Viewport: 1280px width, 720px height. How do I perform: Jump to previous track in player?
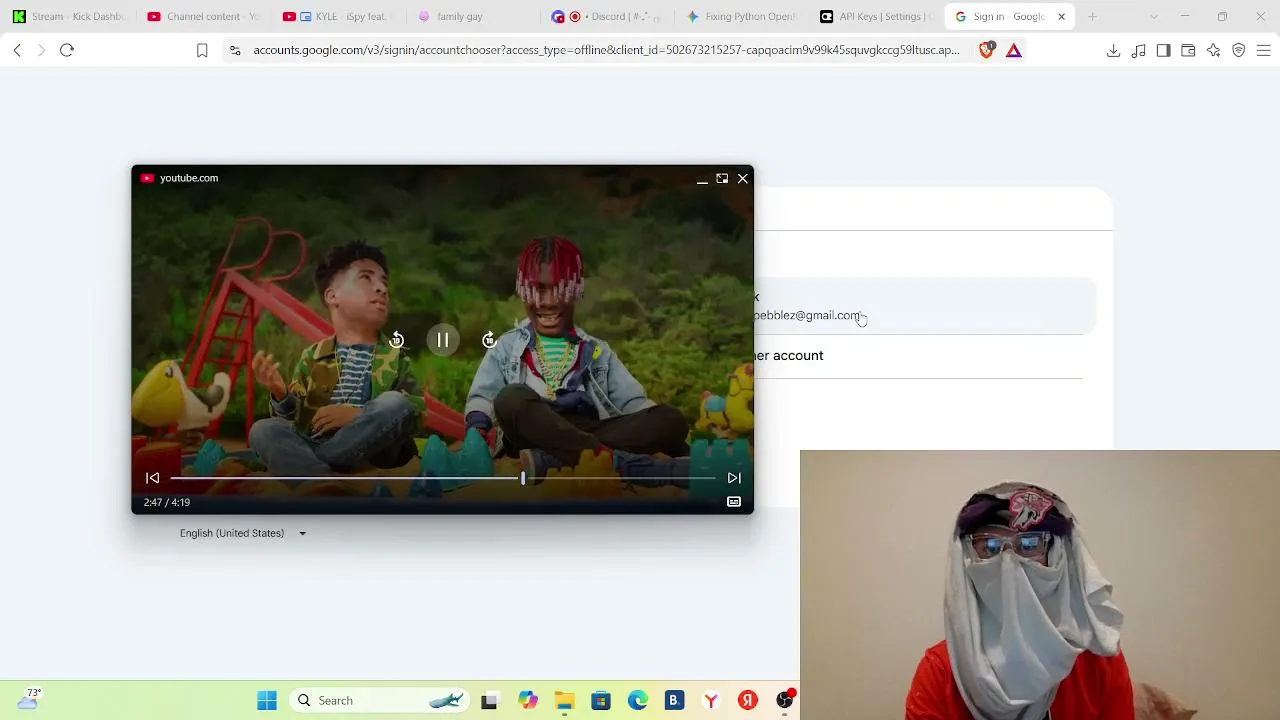click(x=153, y=478)
